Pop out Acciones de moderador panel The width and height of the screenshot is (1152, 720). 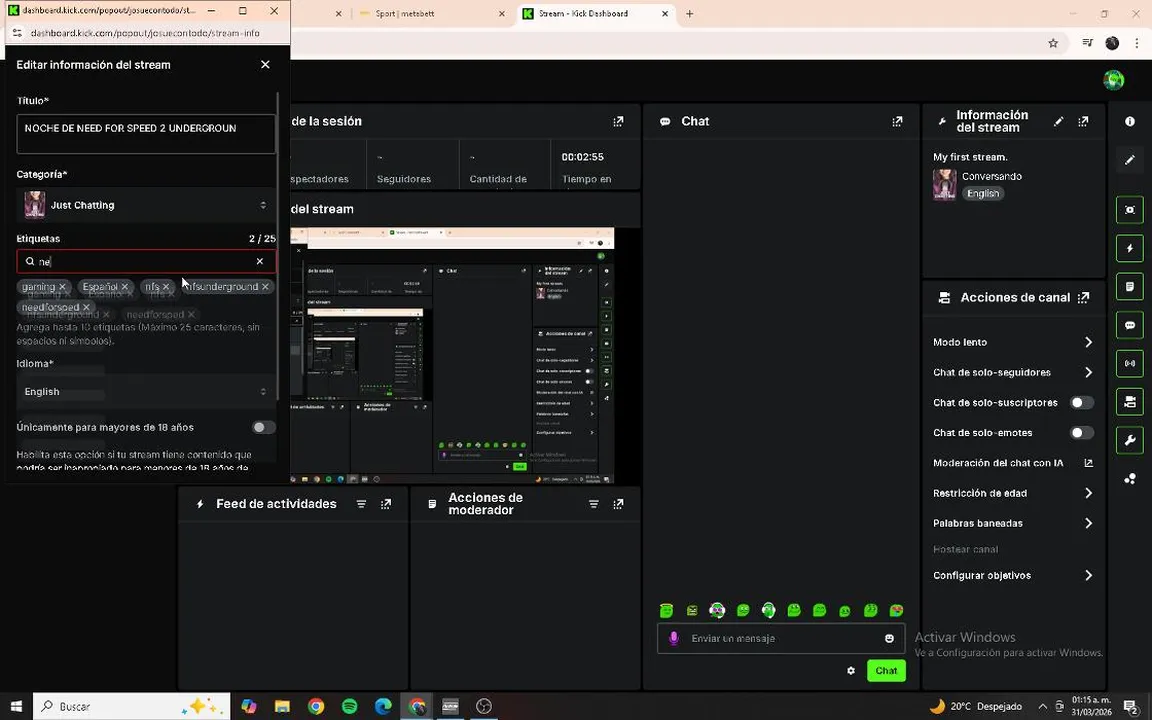tap(619, 504)
